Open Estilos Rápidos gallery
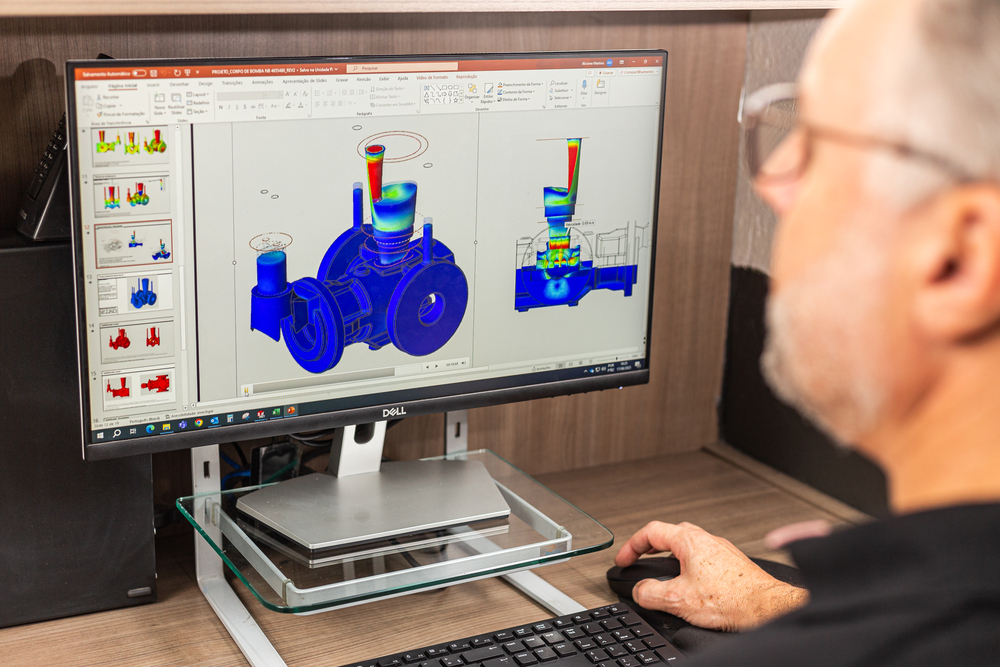Image resolution: width=1000 pixels, height=667 pixels. click(488, 92)
